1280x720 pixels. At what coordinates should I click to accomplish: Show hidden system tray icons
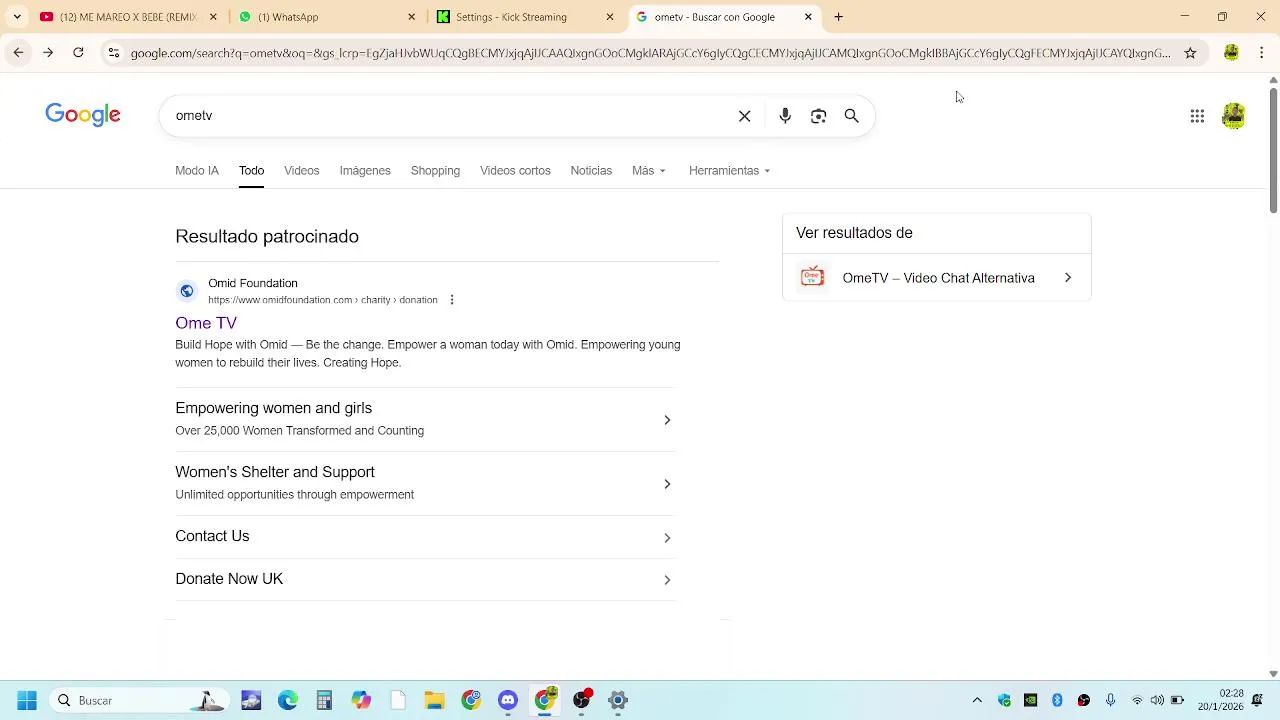click(977, 700)
